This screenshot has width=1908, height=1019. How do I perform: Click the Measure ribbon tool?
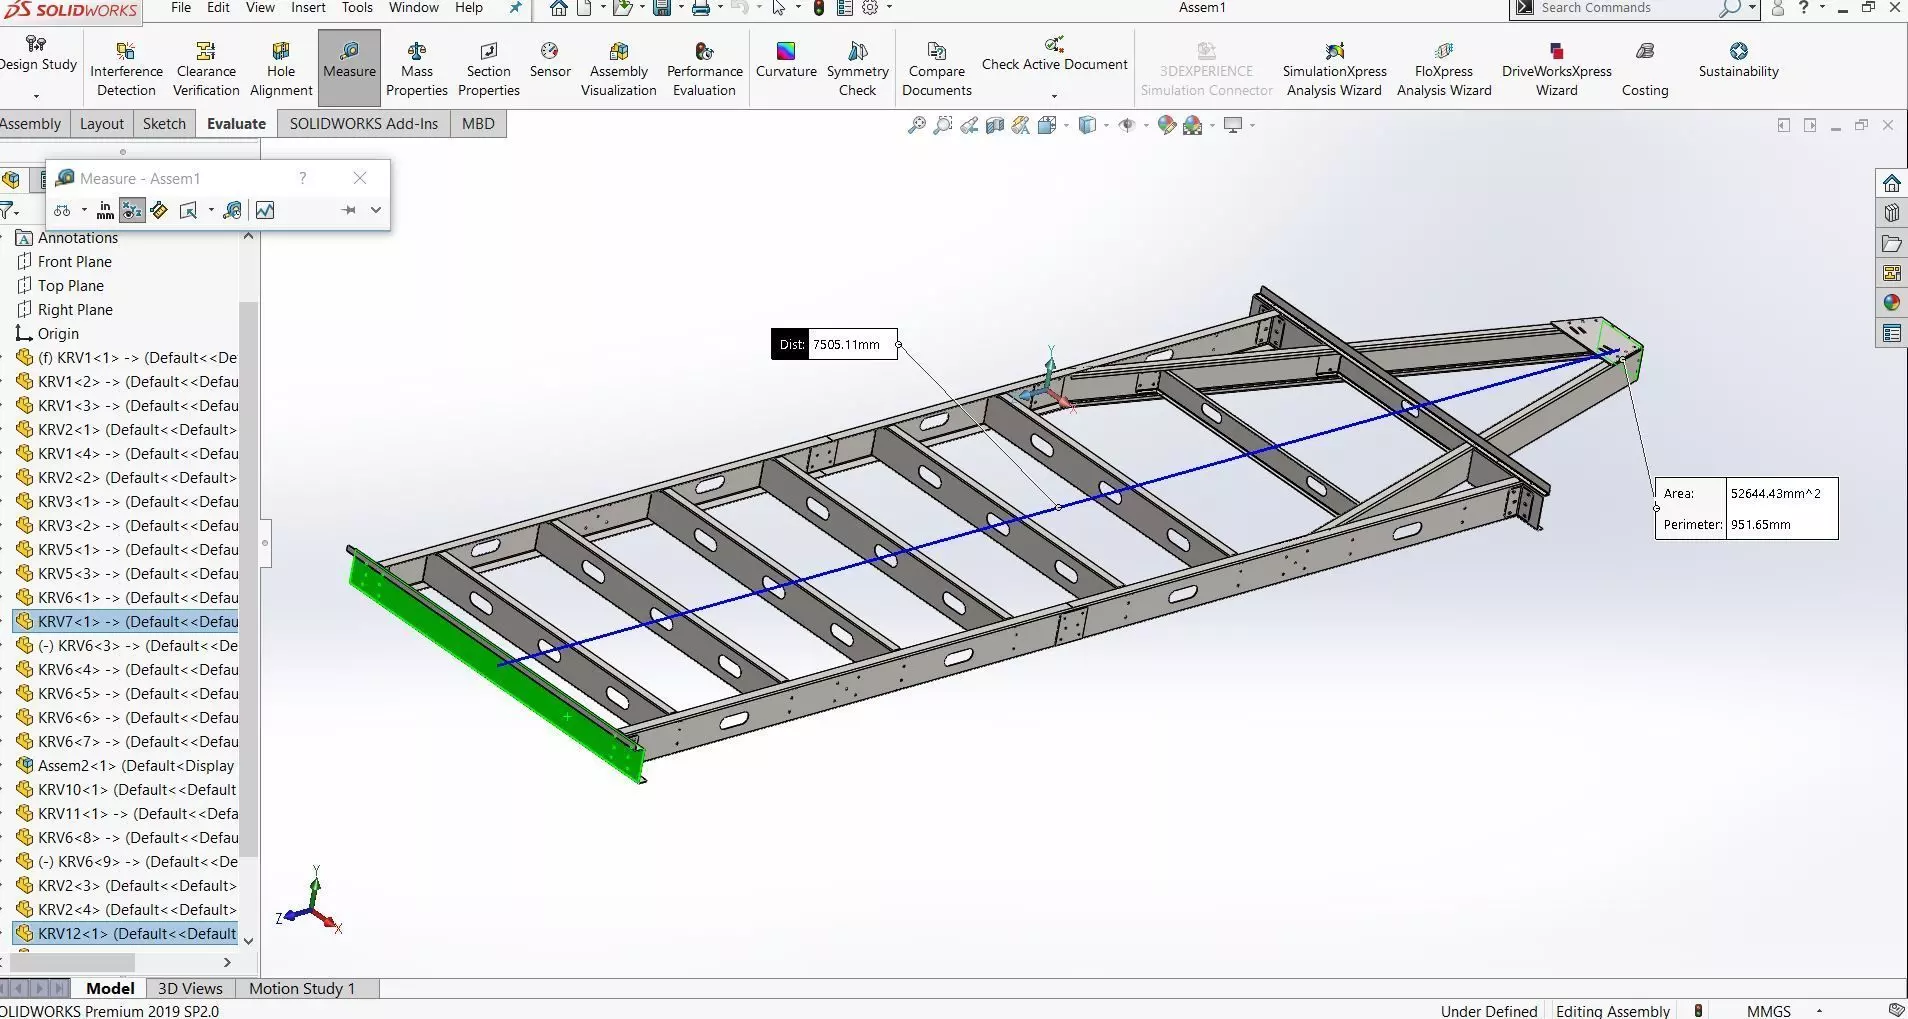coord(349,68)
